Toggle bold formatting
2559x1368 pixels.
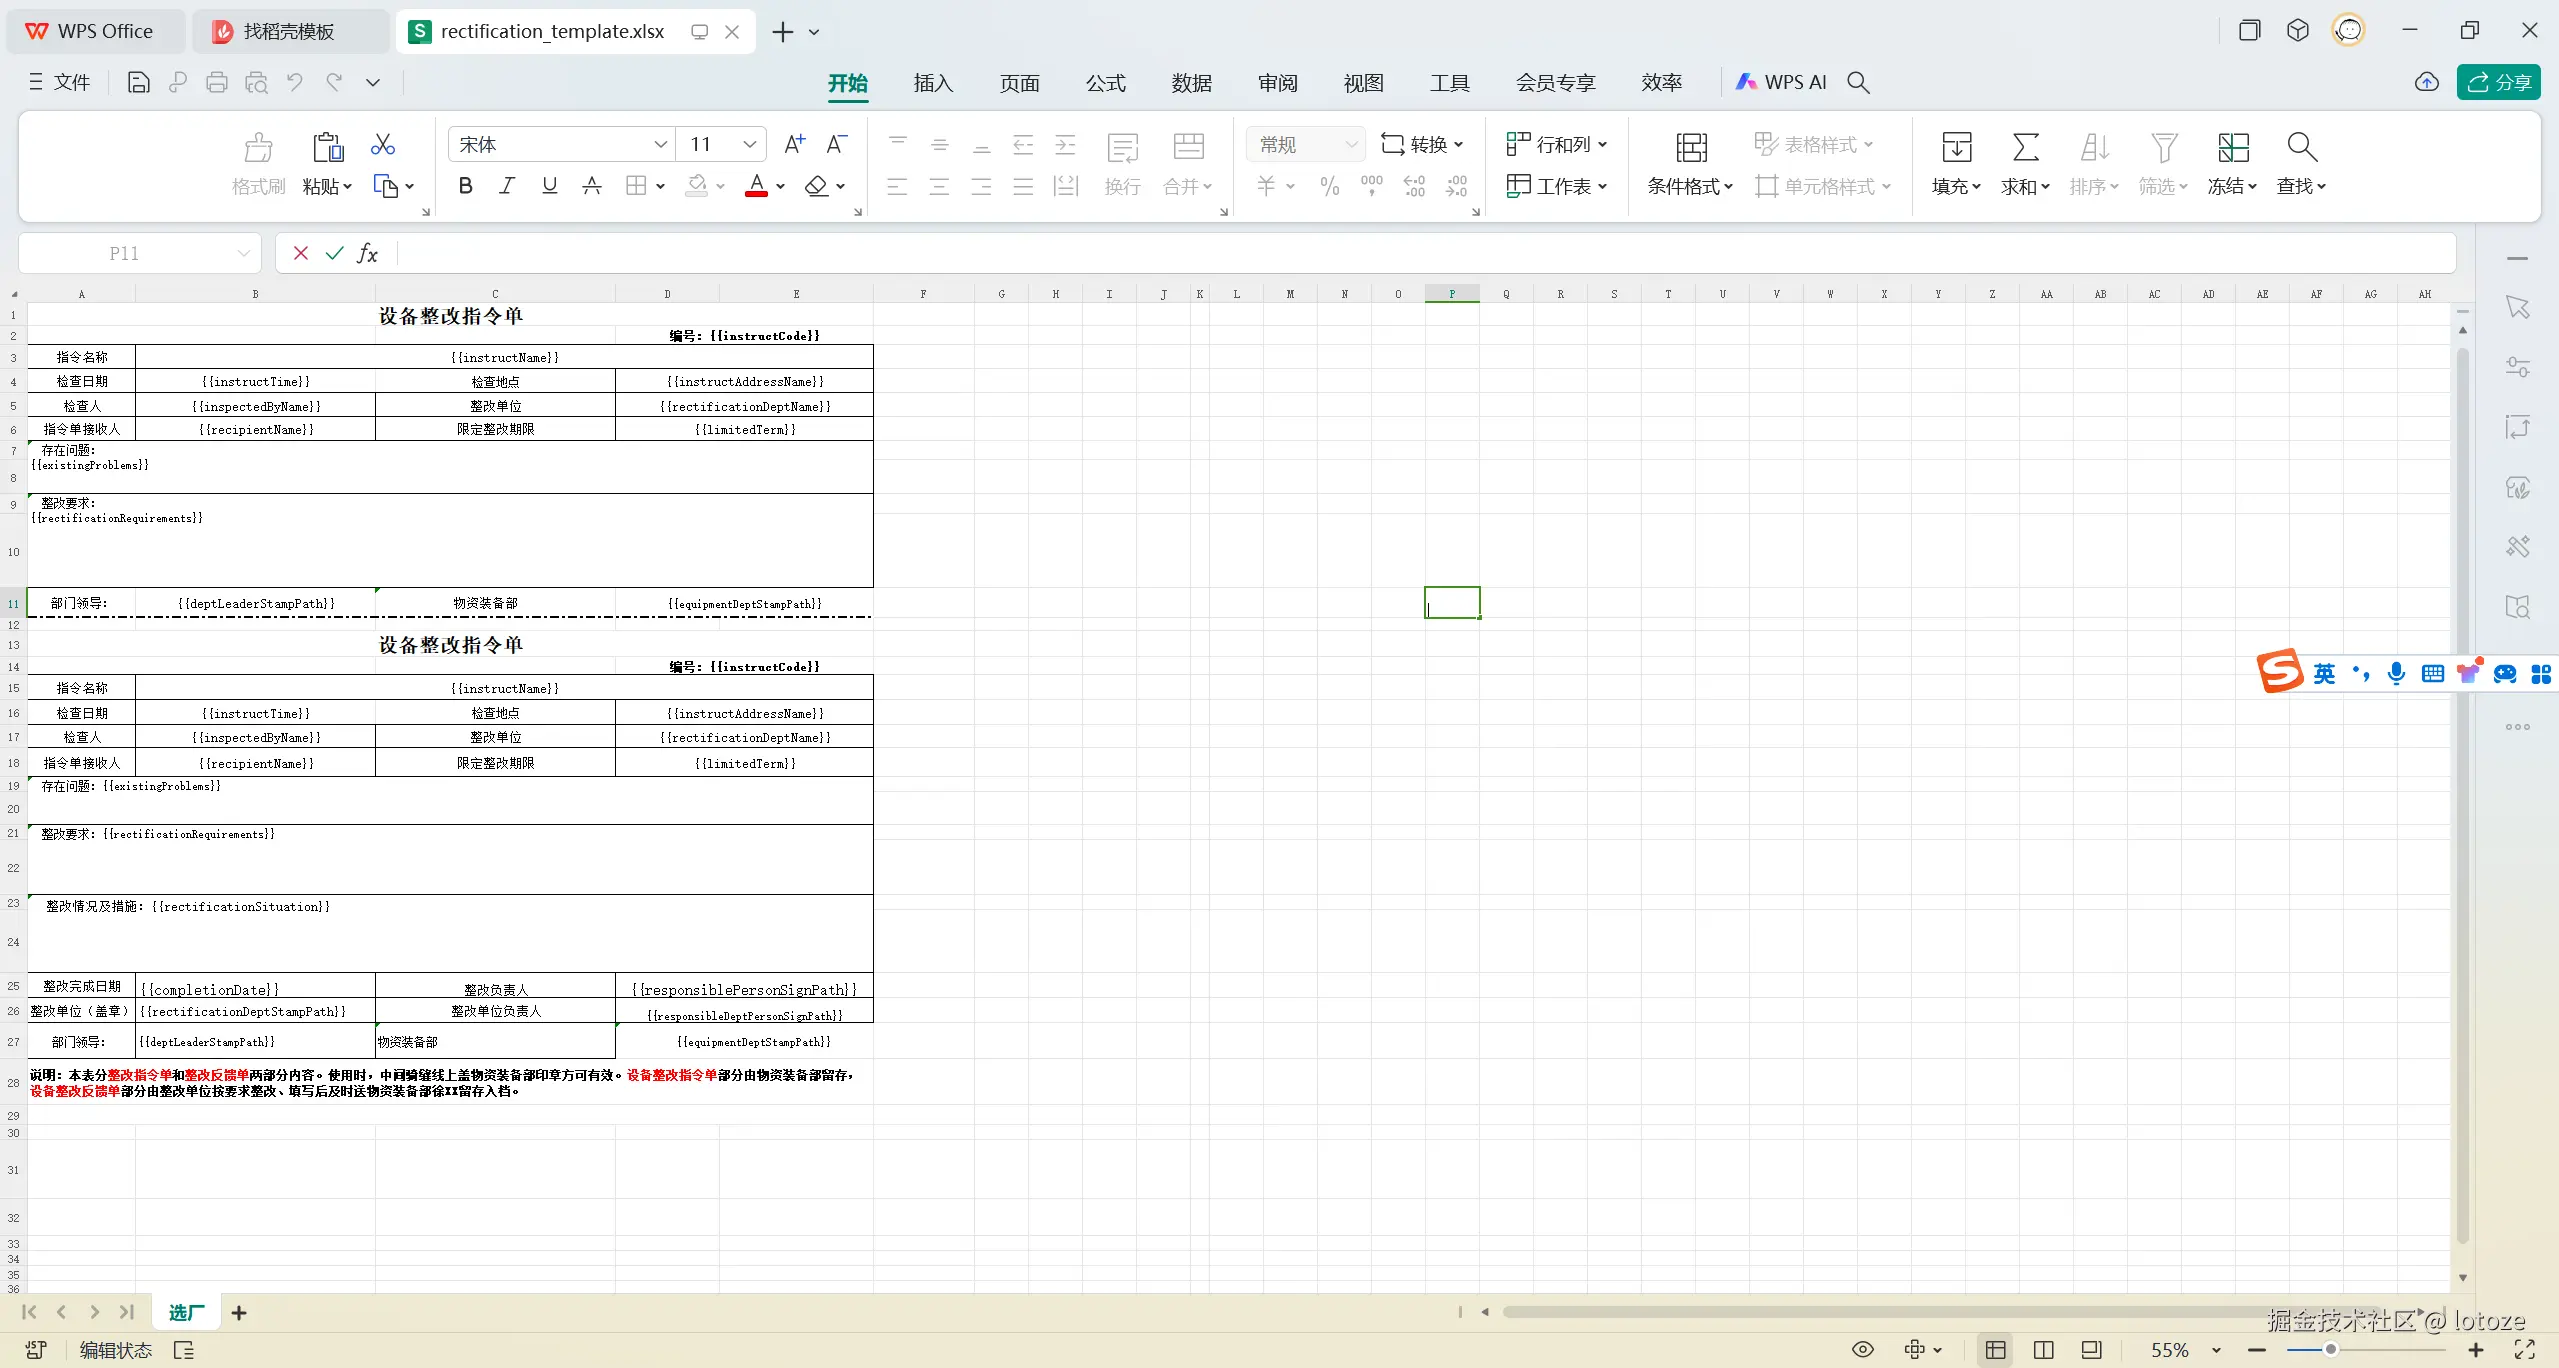point(465,186)
